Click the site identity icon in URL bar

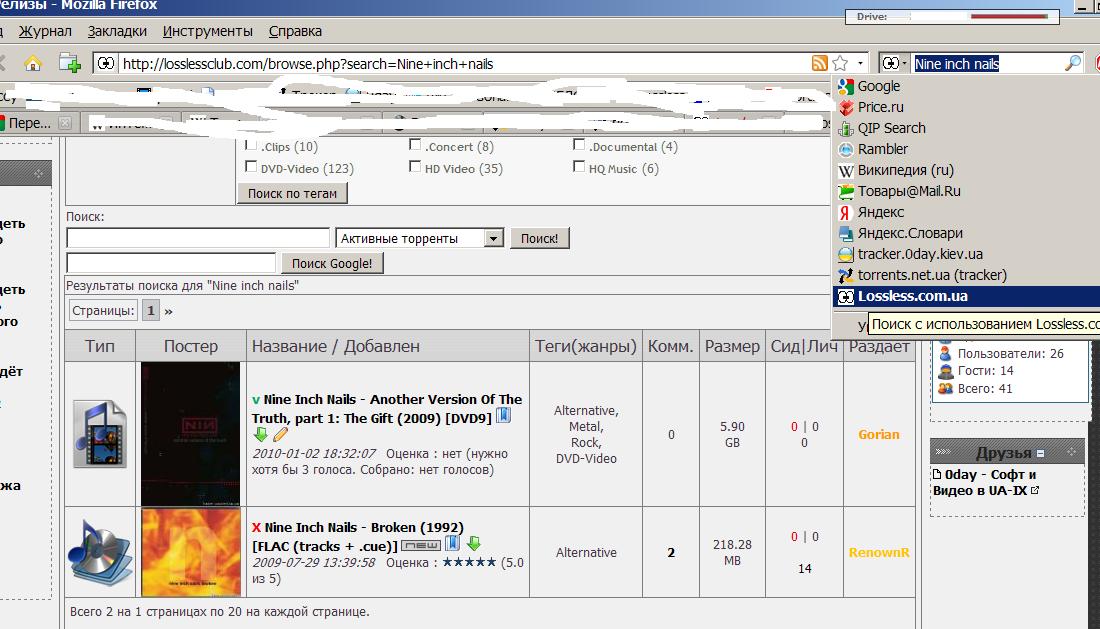pos(105,63)
